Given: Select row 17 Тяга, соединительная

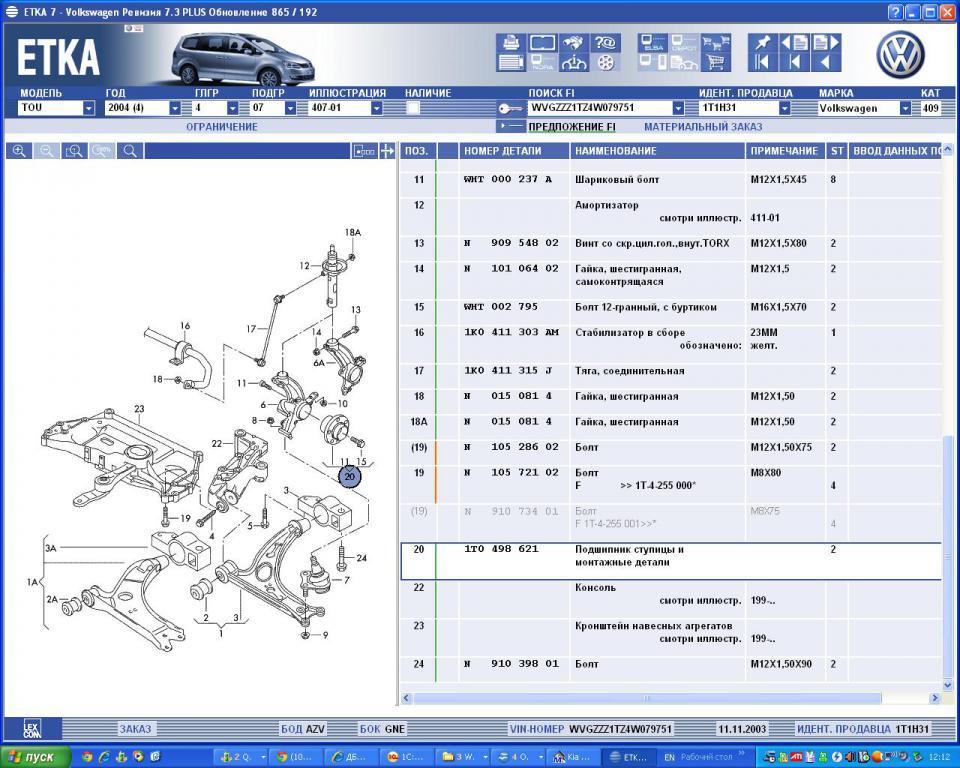Looking at the screenshot, I should click(670, 371).
